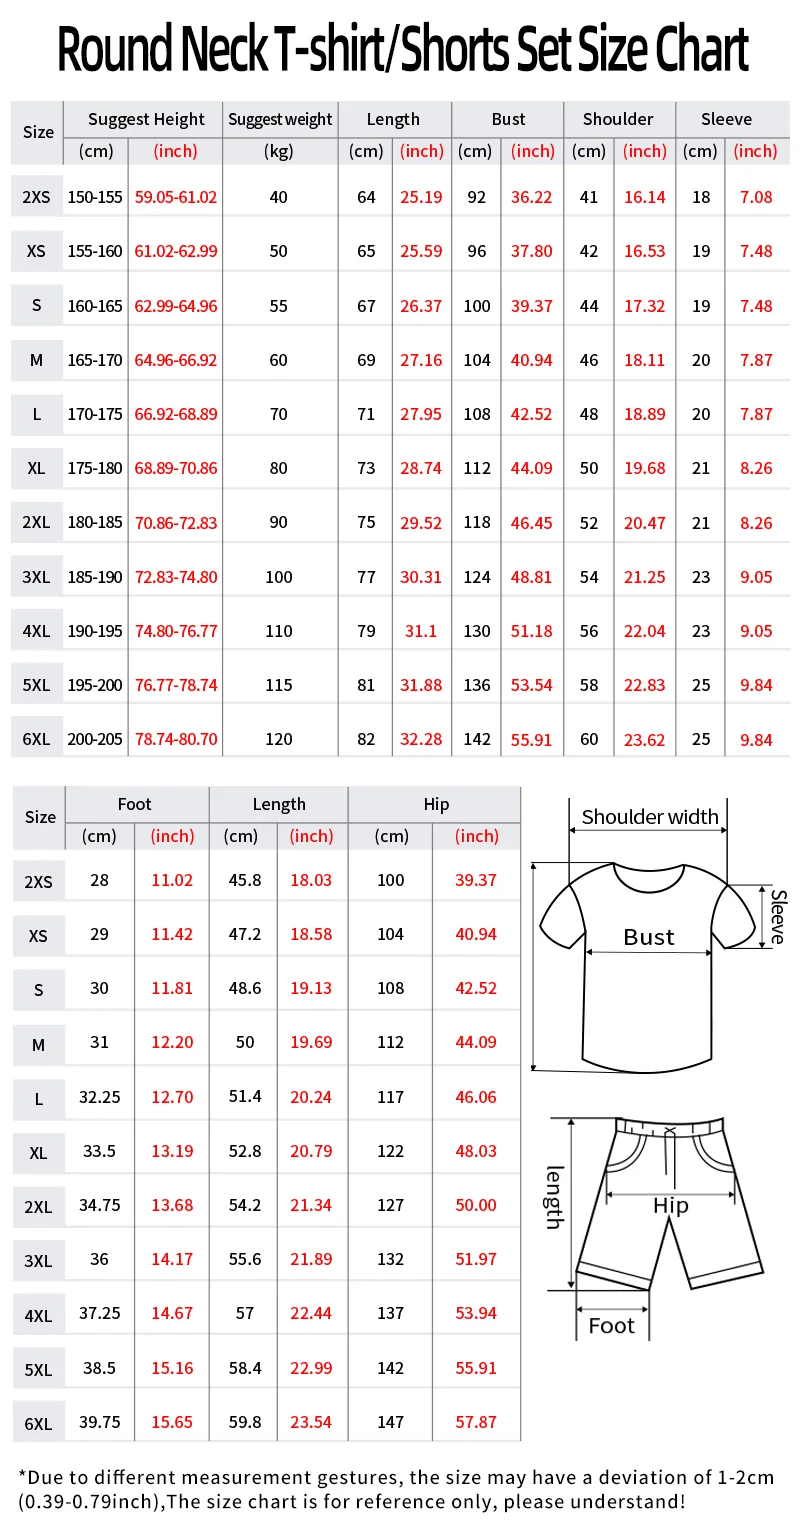Image resolution: width=800 pixels, height=1525 pixels.
Task: Select the Sleeve column header in top table
Action: [726, 119]
